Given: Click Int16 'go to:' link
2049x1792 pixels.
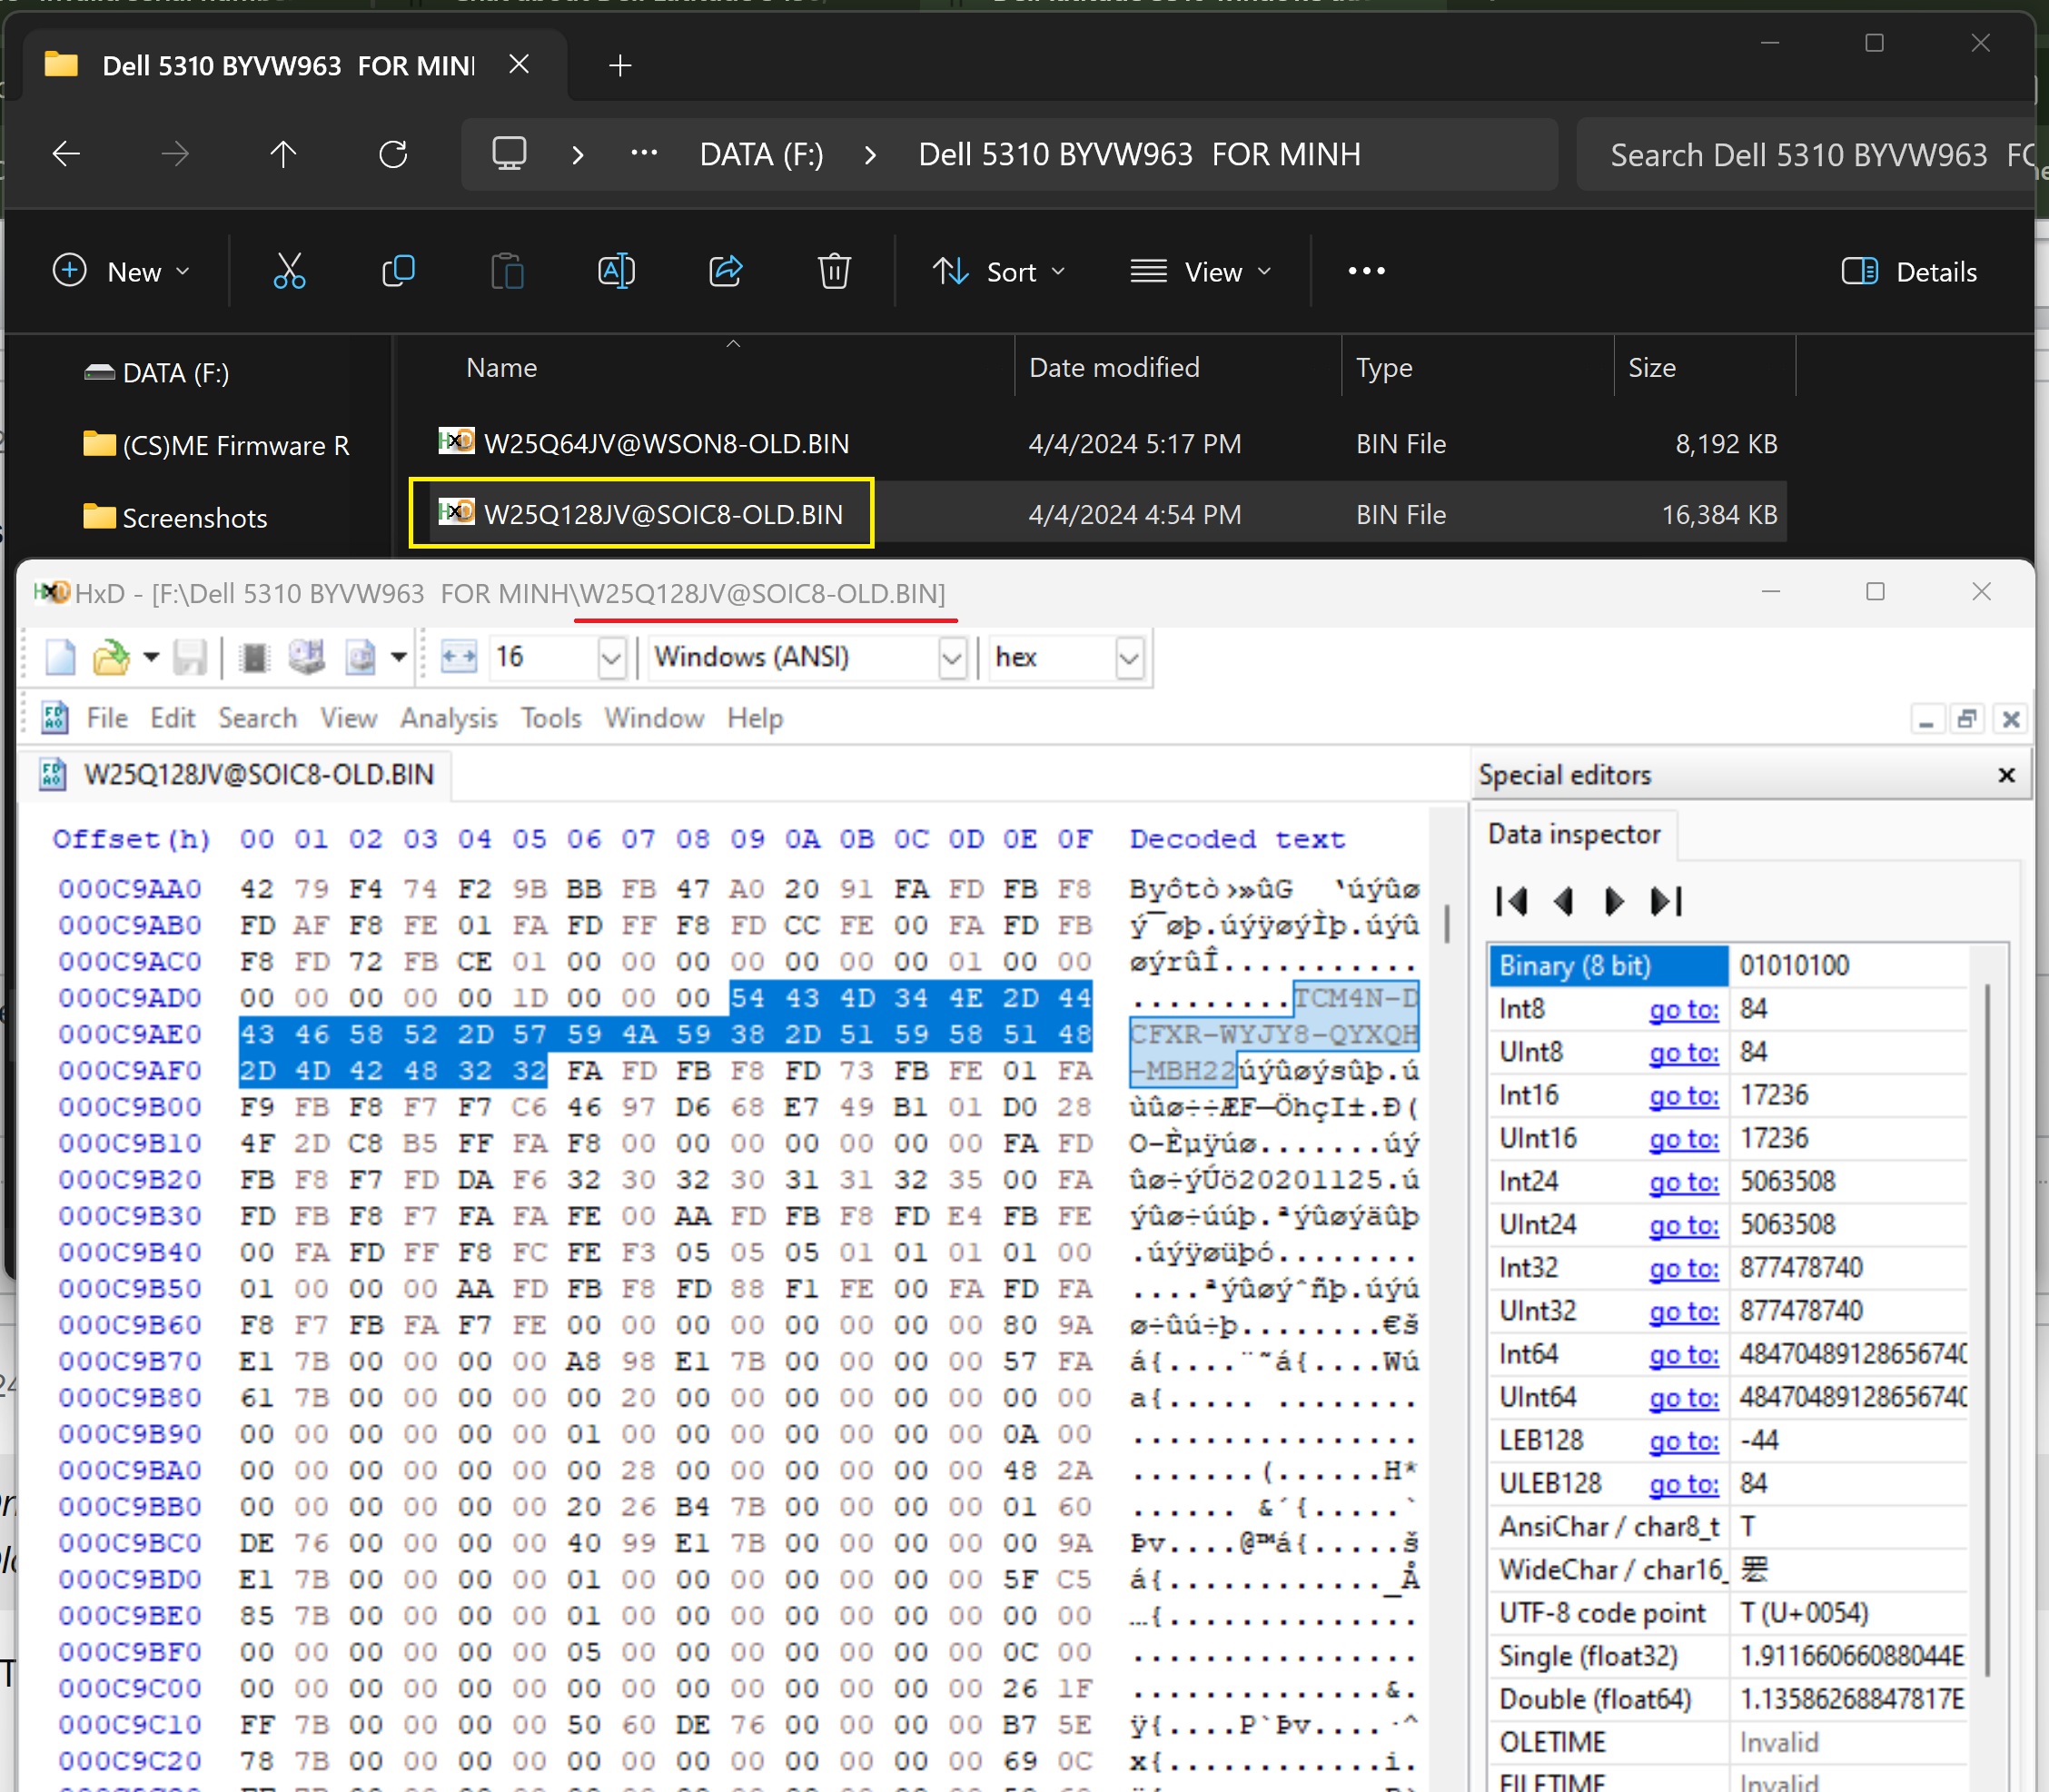Looking at the screenshot, I should 1683,1096.
